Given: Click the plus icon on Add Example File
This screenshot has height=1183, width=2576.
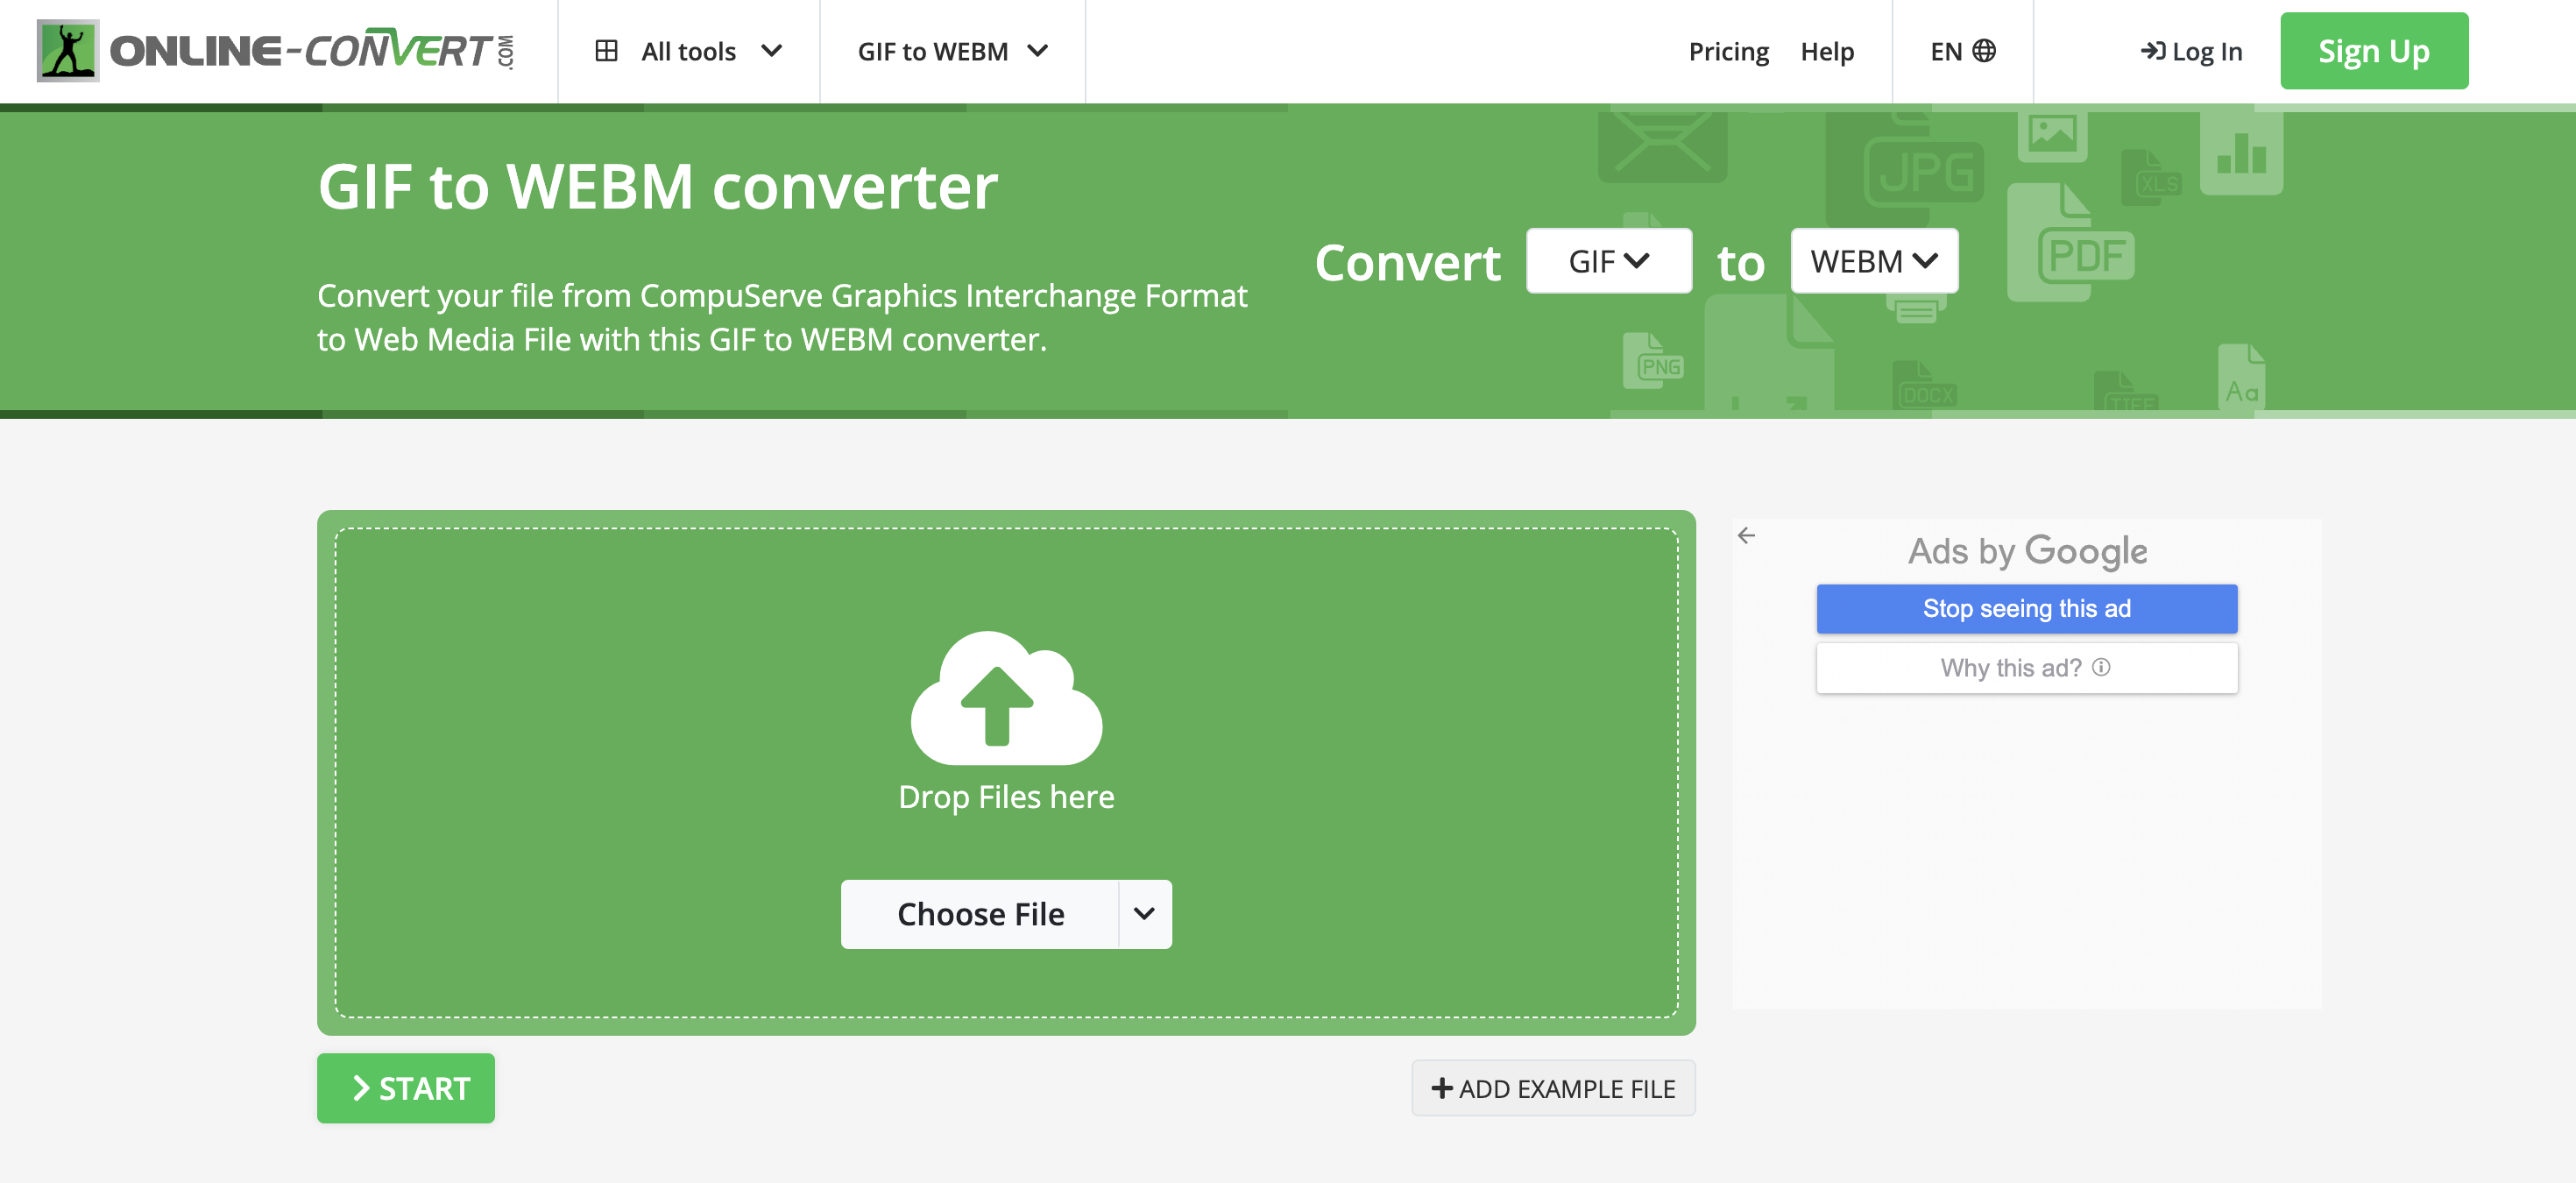Looking at the screenshot, I should point(1441,1088).
